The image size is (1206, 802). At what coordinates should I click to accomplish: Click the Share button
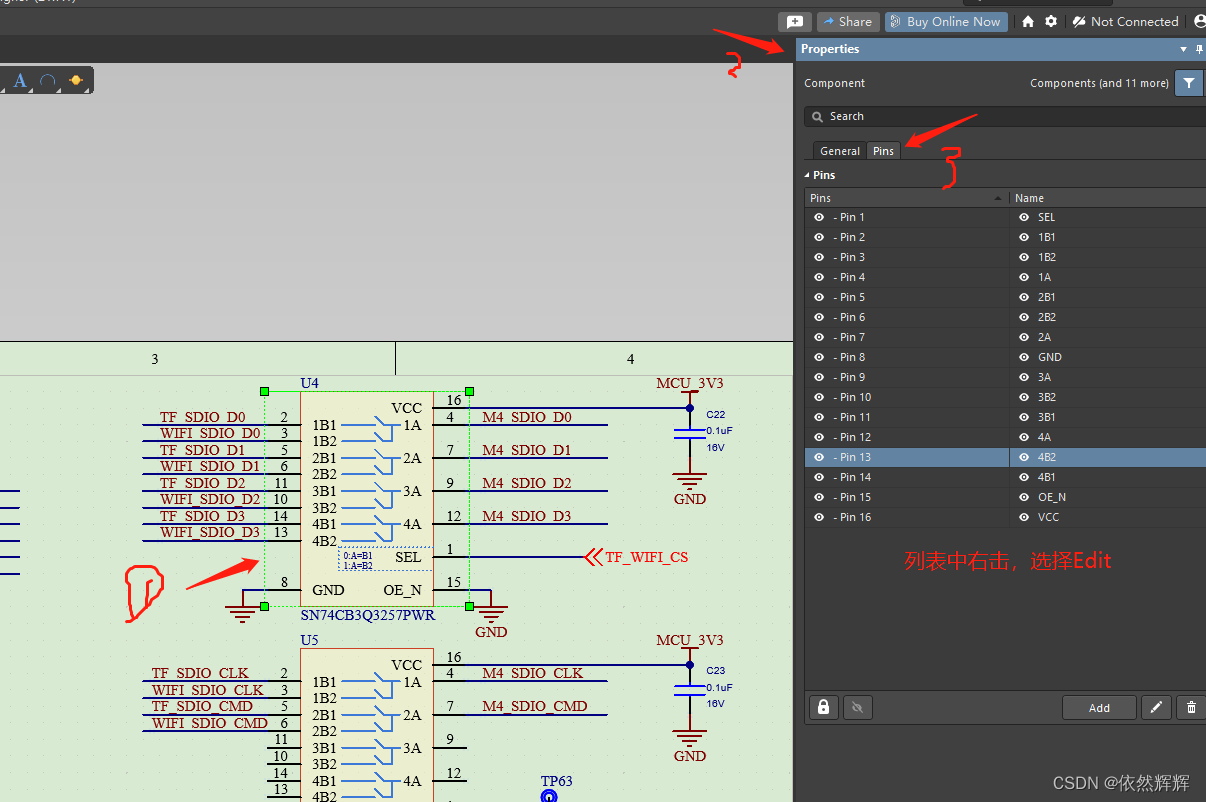[846, 22]
